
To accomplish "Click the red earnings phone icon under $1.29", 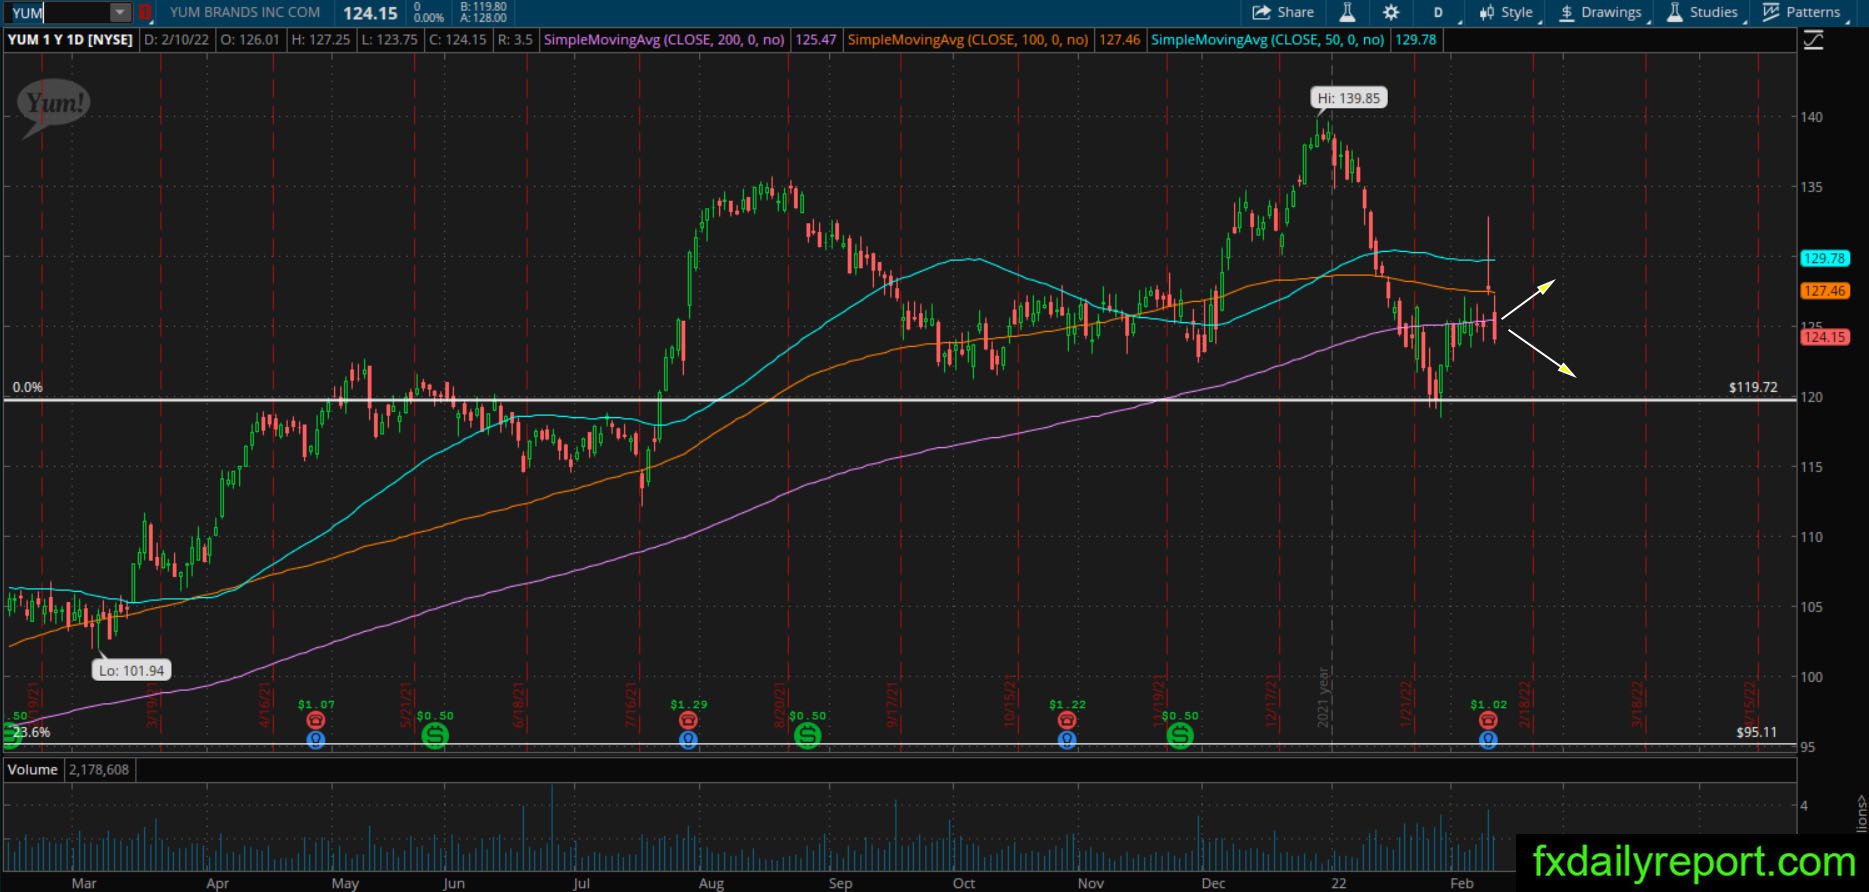I will point(688,721).
